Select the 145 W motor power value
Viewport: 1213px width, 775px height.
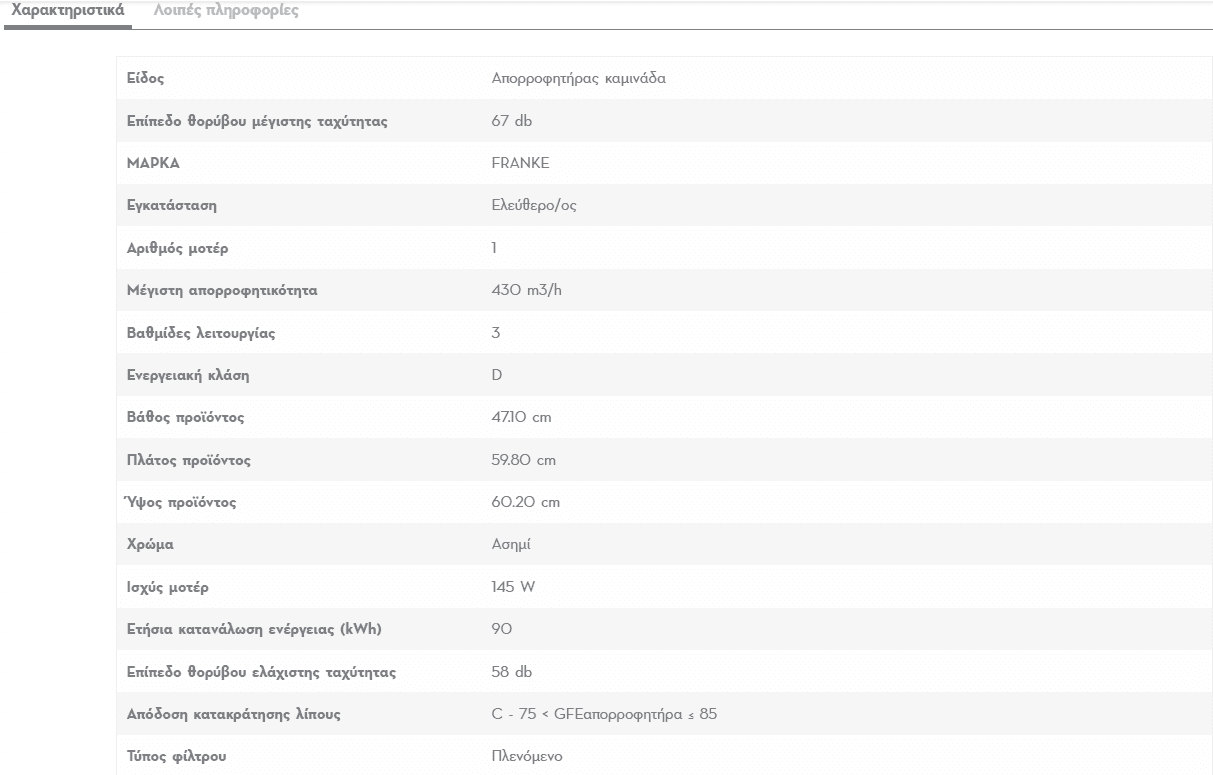click(513, 587)
